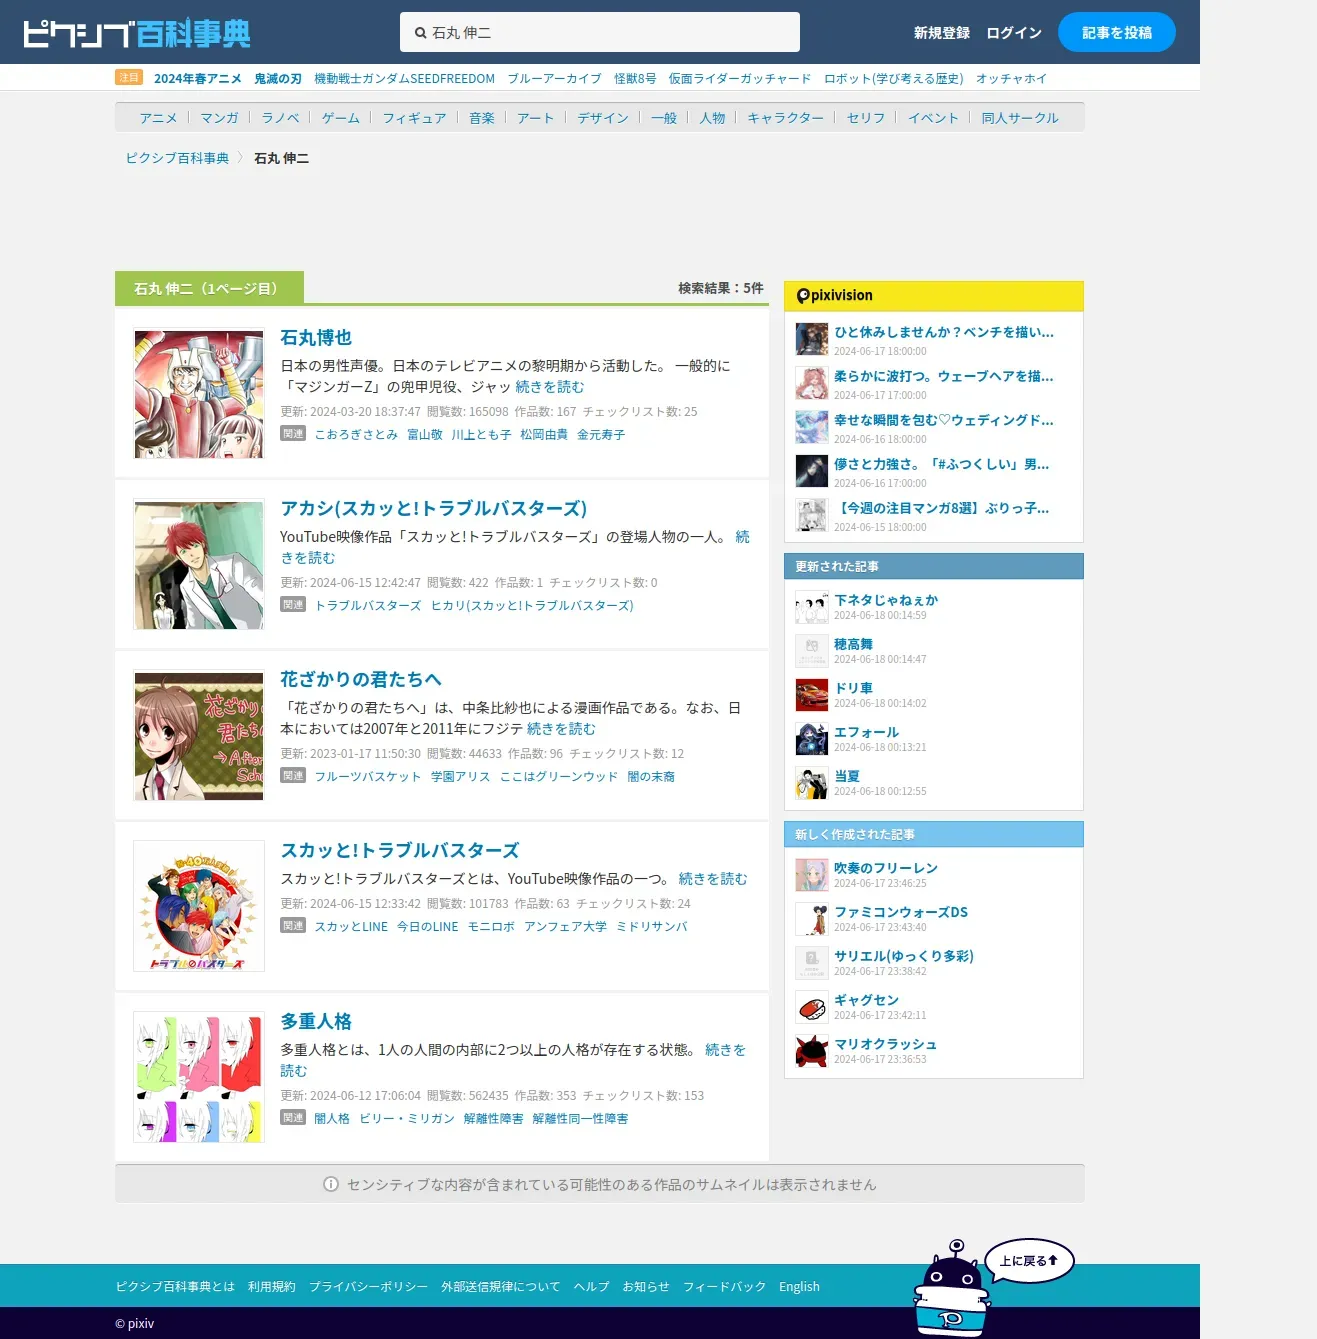Open 花ざかりの君たちへ article title
1317x1339 pixels.
[361, 680]
